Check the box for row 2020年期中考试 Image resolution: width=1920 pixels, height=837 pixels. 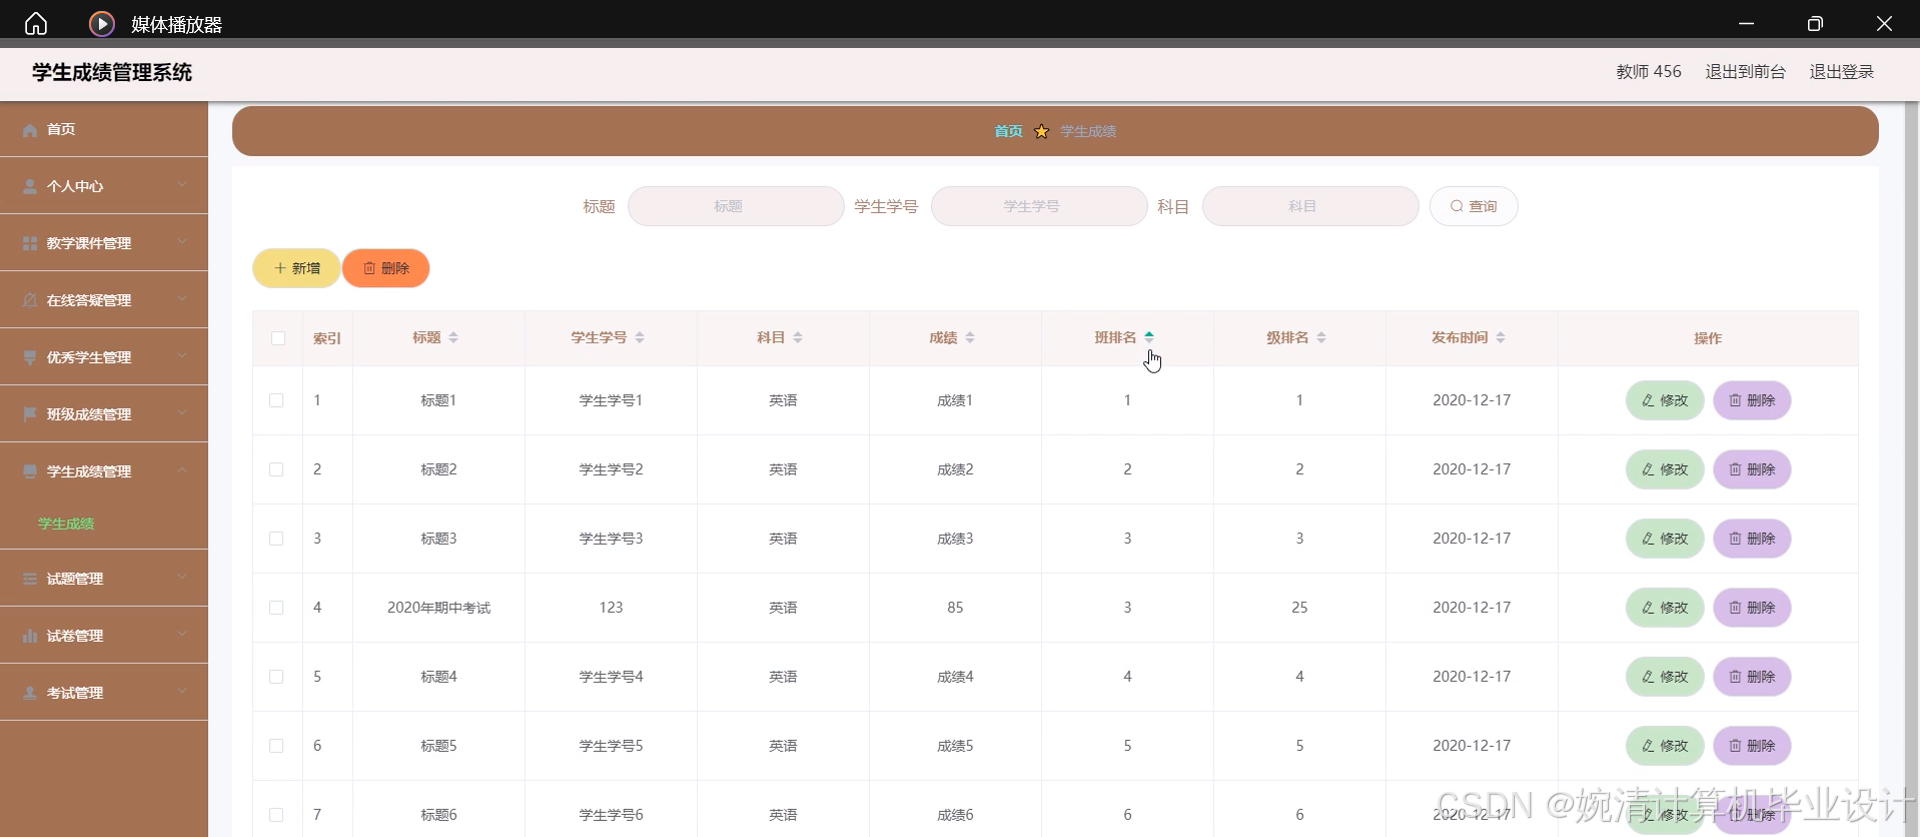tap(276, 607)
